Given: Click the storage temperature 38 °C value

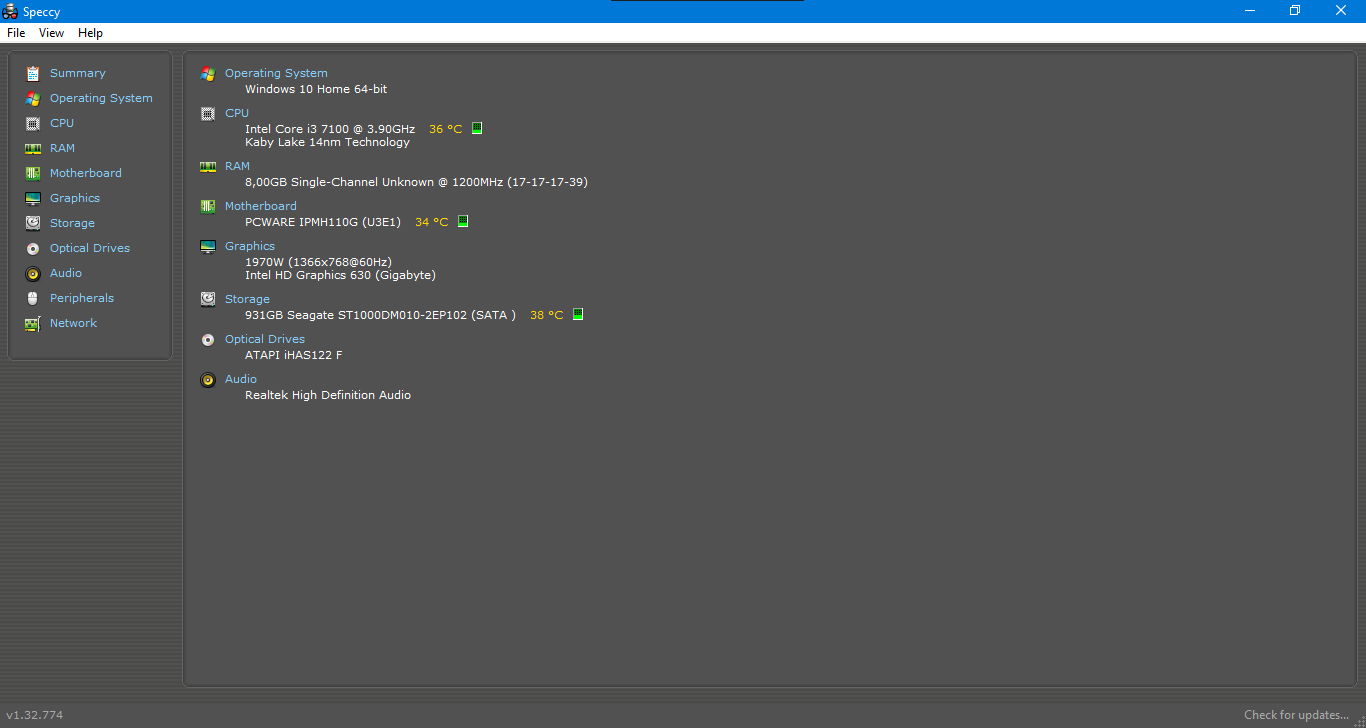Looking at the screenshot, I should coord(547,315).
